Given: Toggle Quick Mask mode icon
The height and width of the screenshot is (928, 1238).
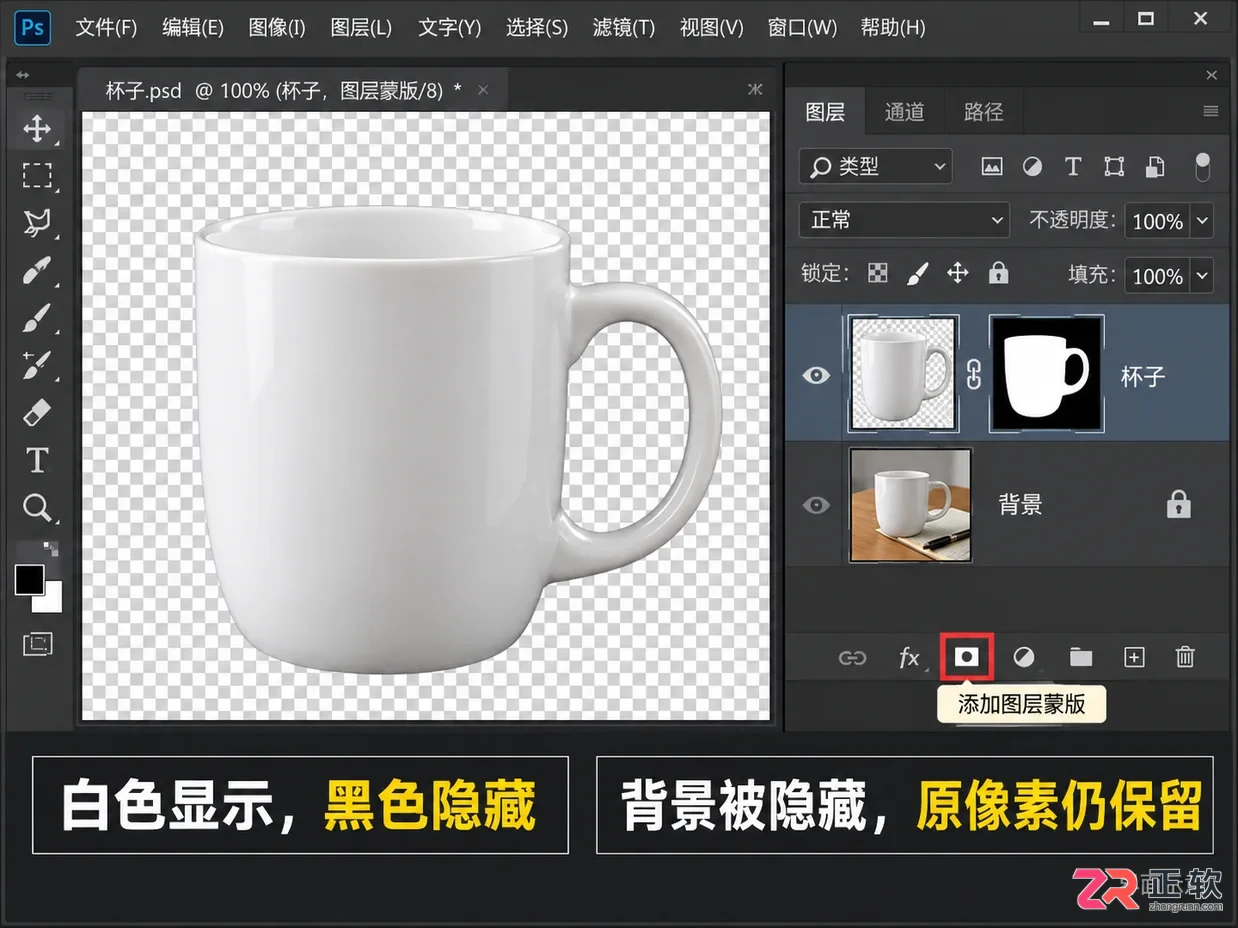Looking at the screenshot, I should [37, 644].
